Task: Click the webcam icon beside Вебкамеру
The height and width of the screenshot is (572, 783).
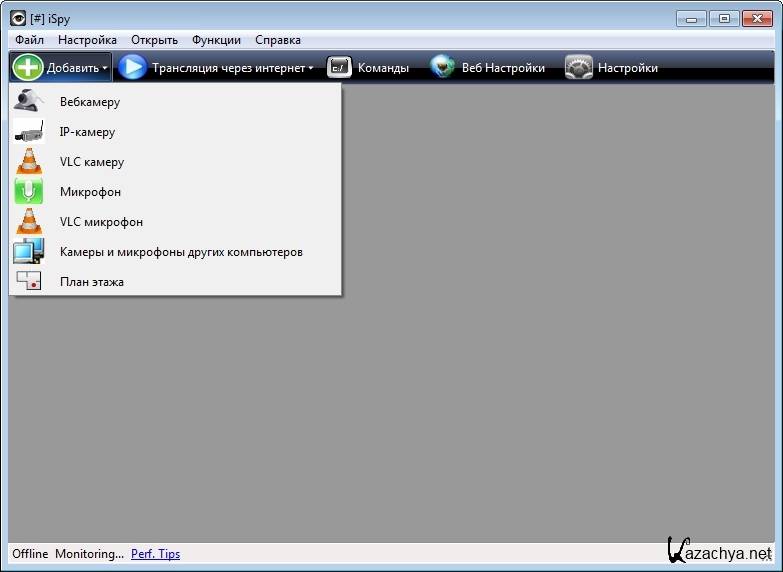Action: (x=29, y=102)
